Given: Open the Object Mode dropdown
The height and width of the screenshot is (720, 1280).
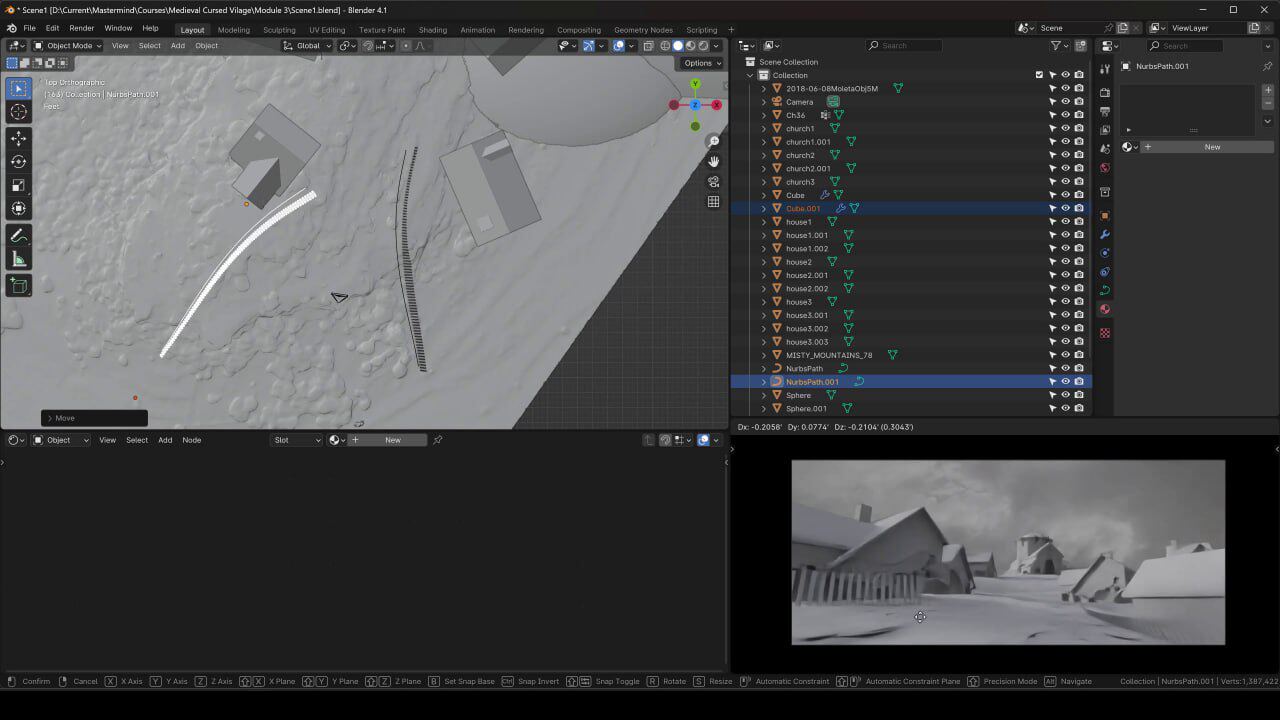Looking at the screenshot, I should click(70, 45).
